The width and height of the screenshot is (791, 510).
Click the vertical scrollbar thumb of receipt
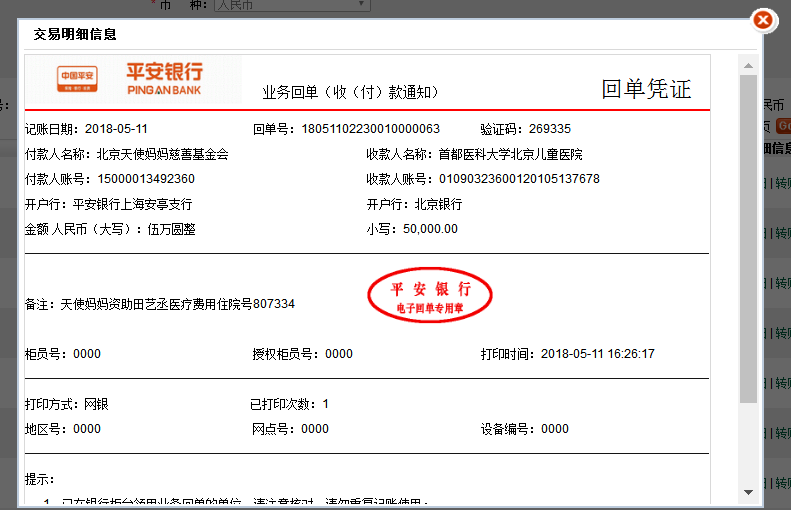(749, 239)
